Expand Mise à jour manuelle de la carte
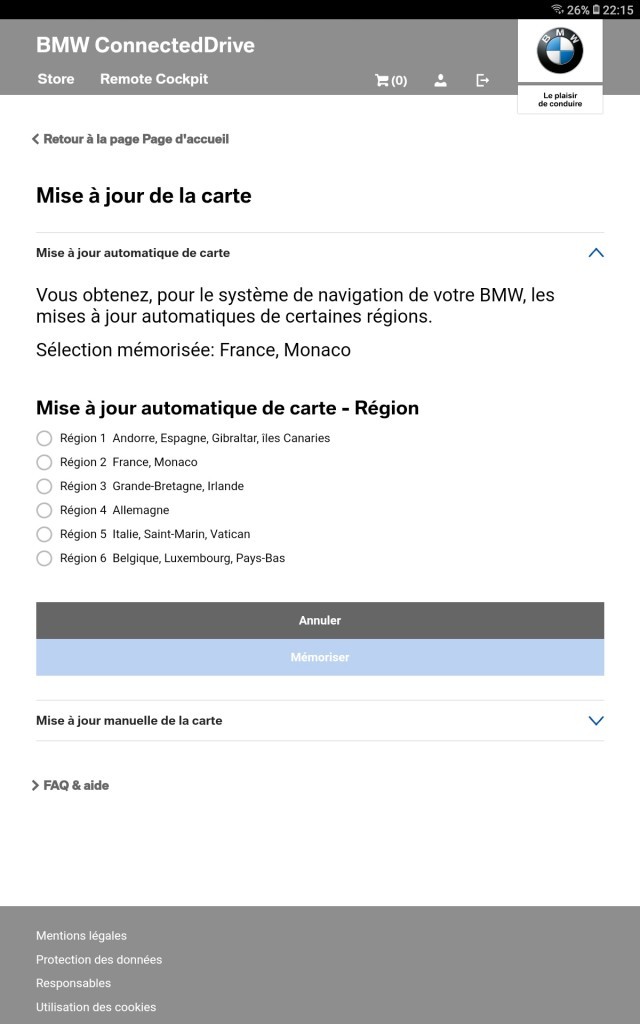Screen dimensions: 640x1024 (596, 720)
